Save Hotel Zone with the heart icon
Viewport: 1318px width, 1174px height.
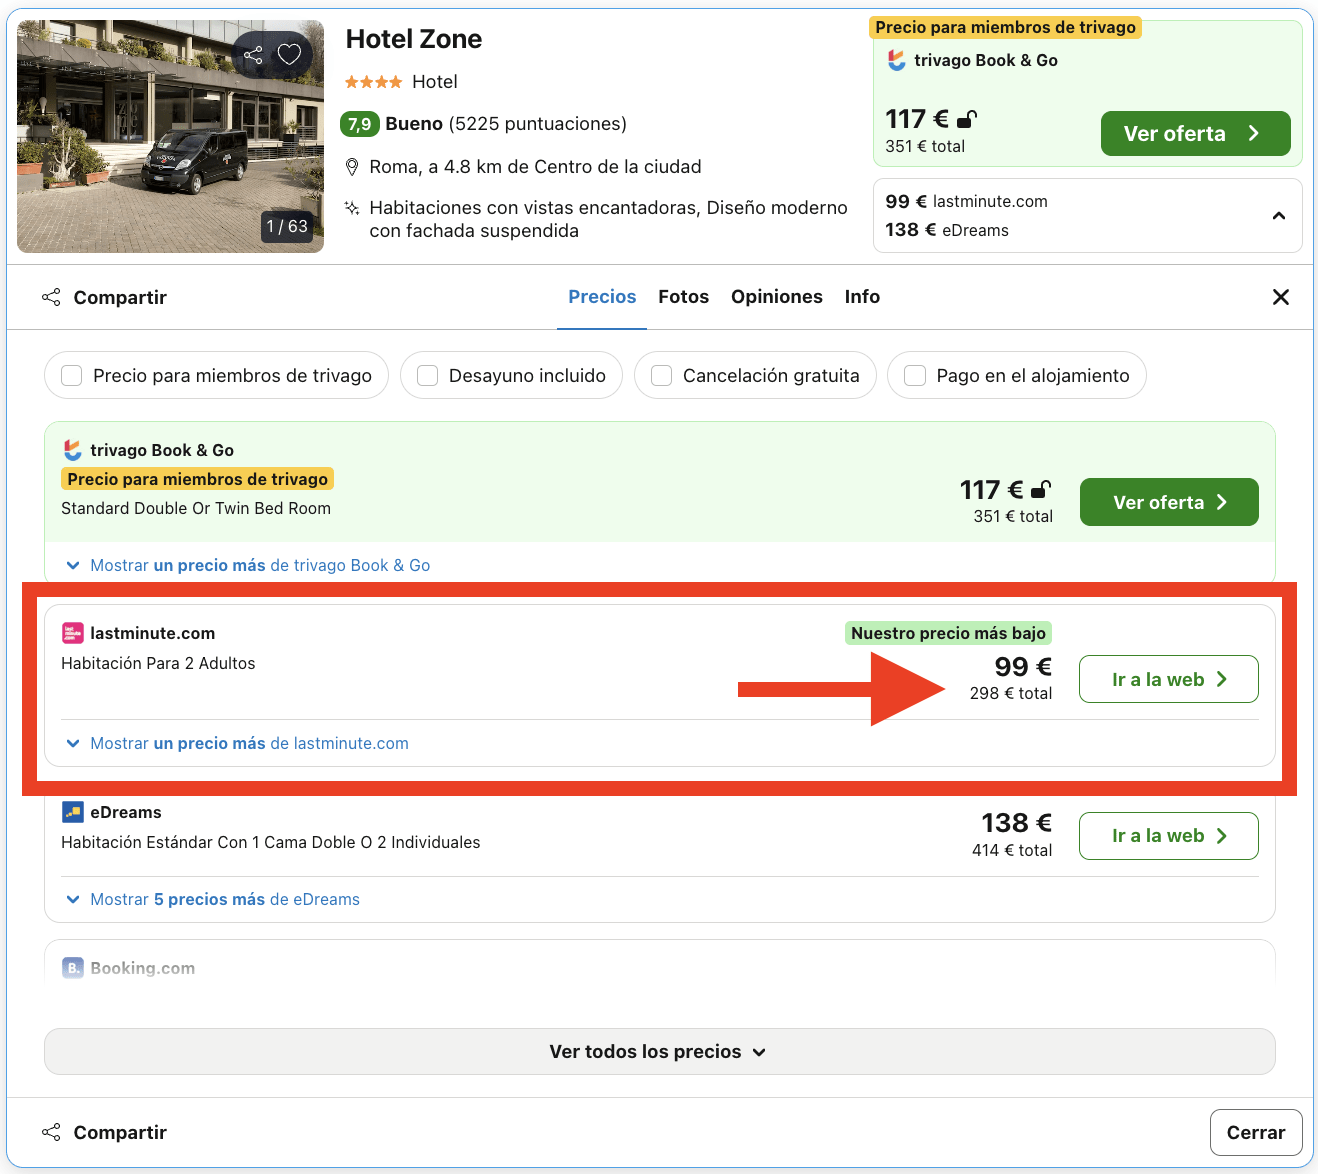pyautogui.click(x=289, y=54)
